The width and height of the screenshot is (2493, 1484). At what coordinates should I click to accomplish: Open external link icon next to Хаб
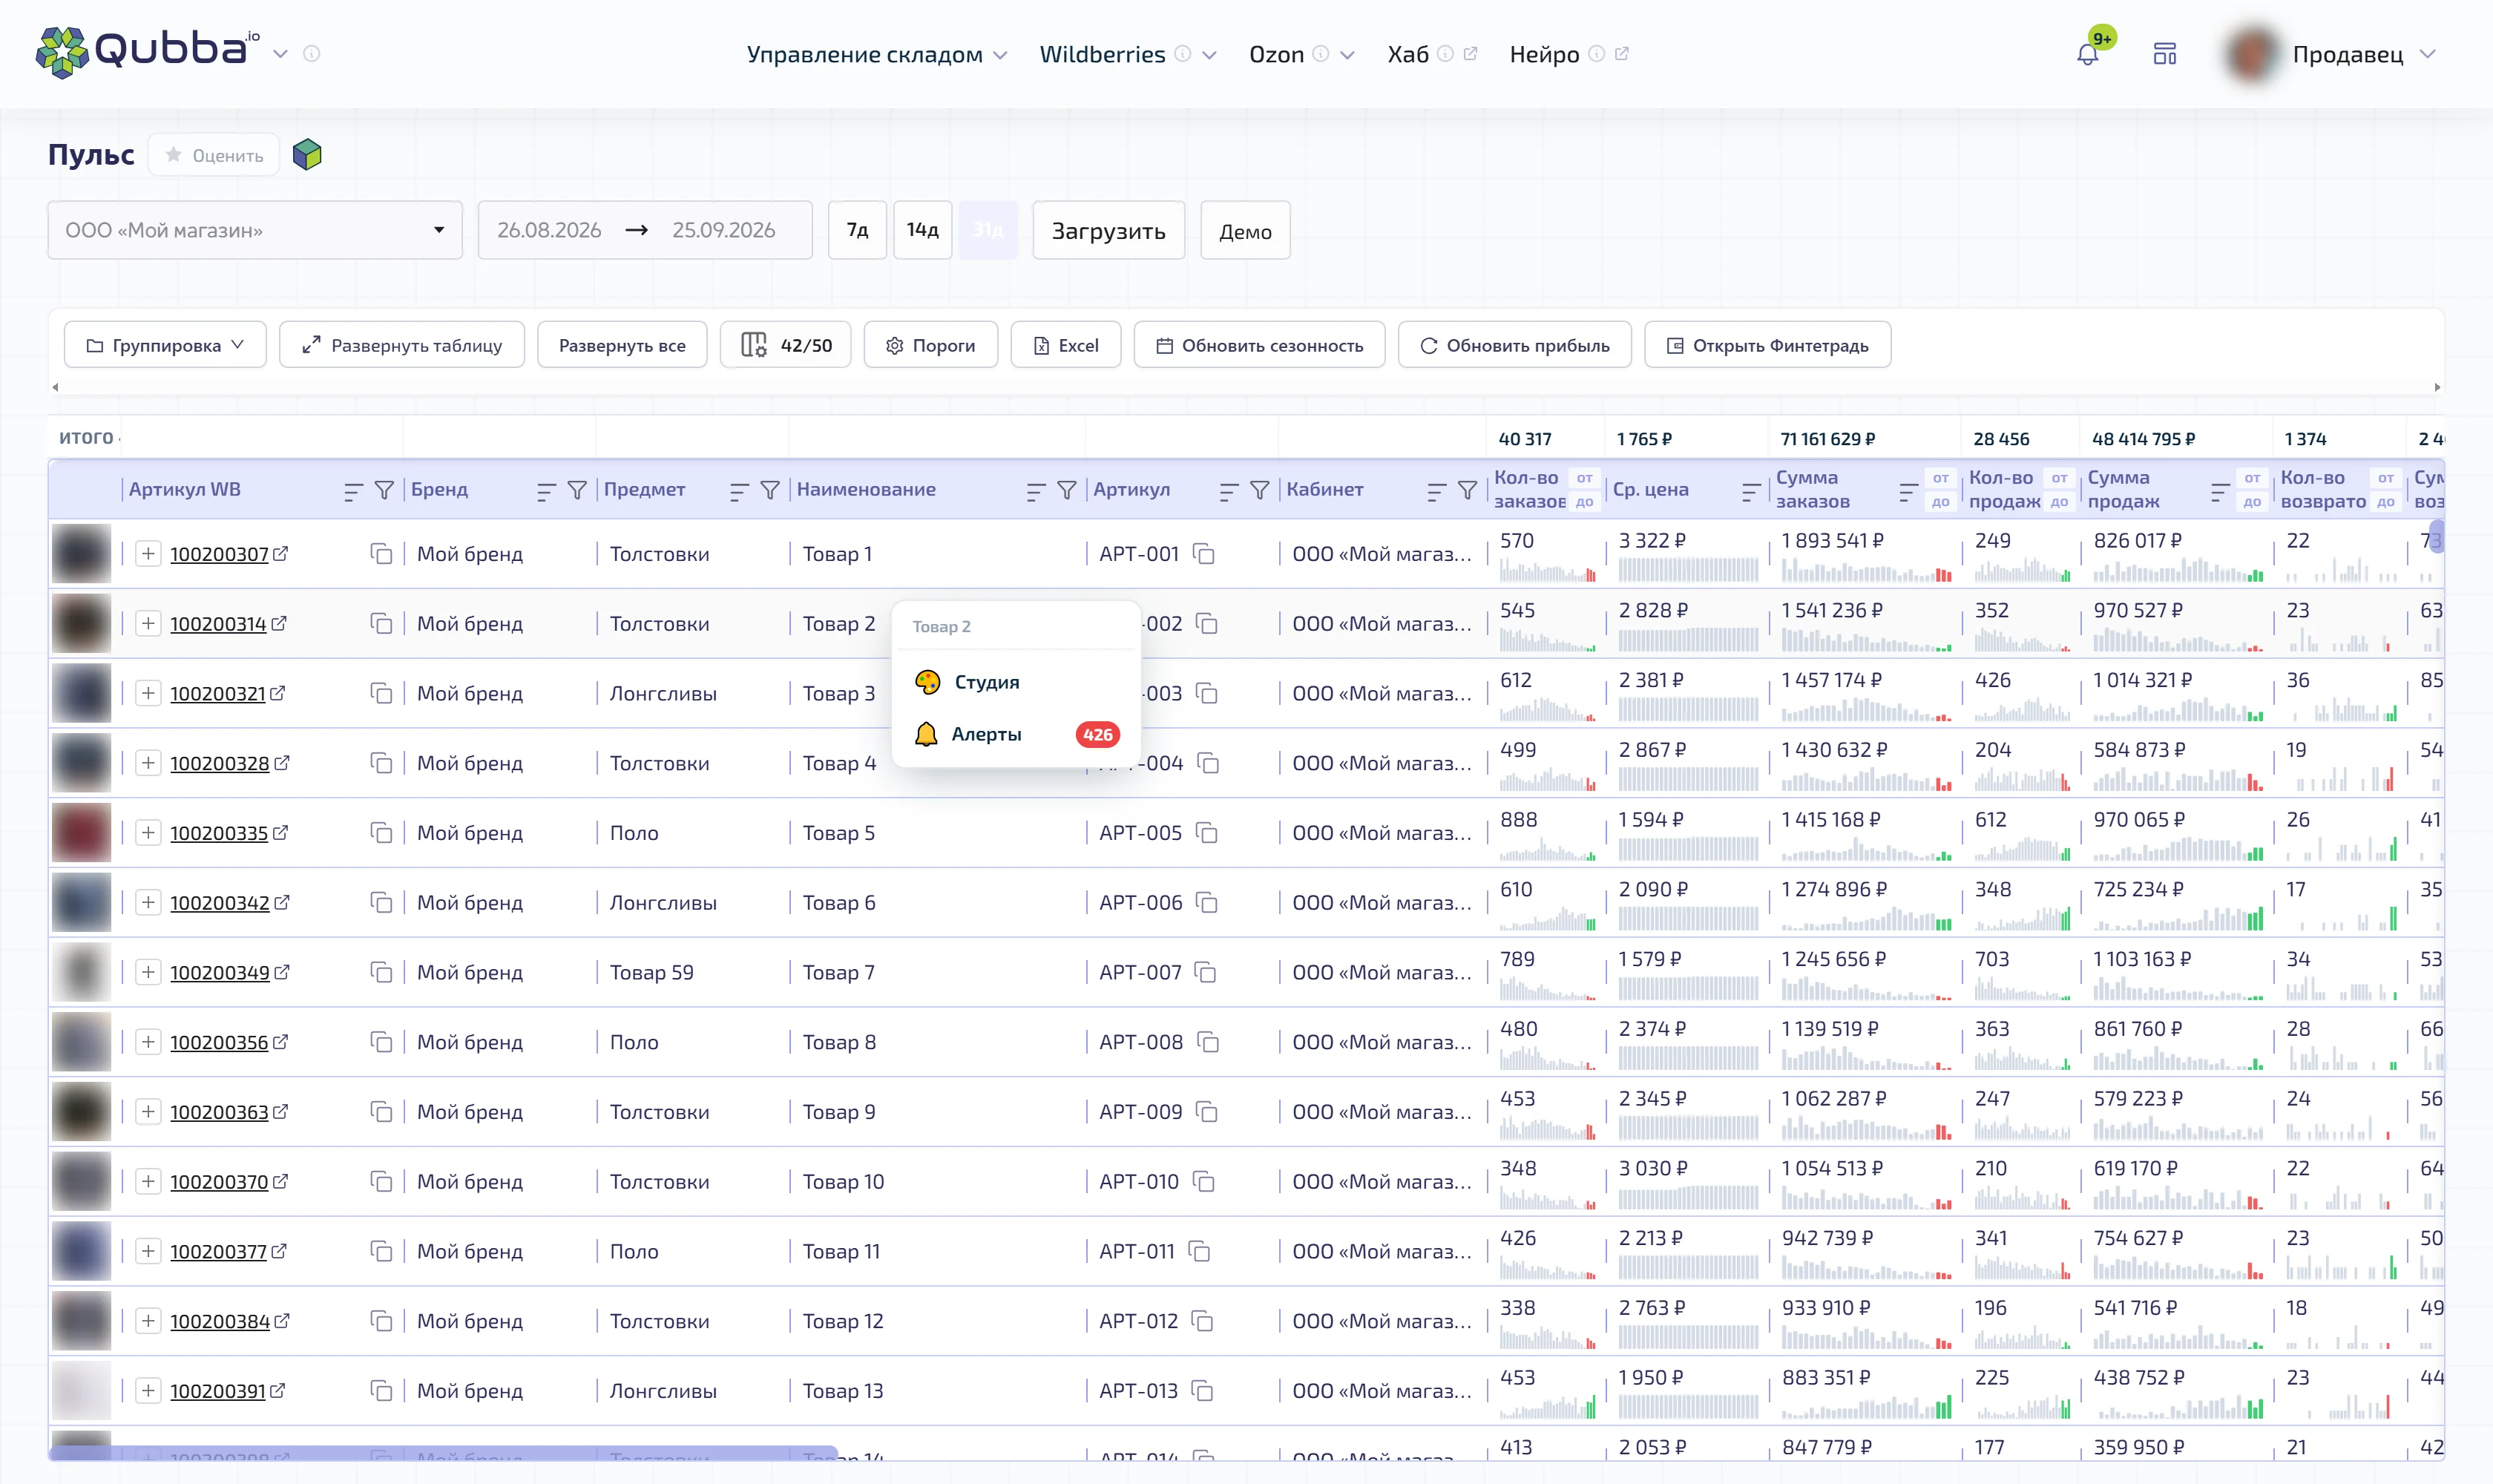(x=1470, y=54)
